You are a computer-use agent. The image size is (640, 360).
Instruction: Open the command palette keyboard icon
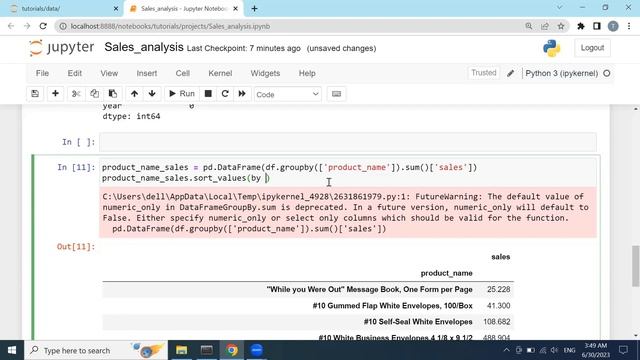336,94
